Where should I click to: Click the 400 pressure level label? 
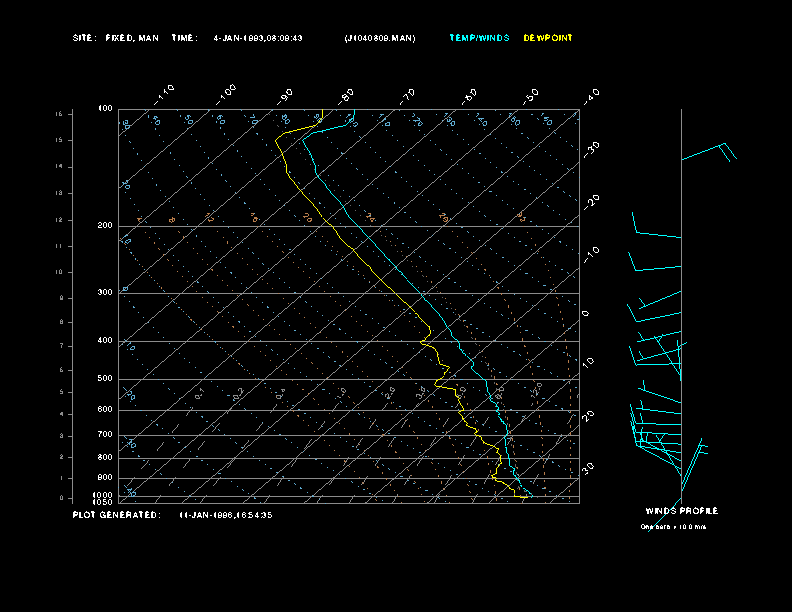(106, 340)
